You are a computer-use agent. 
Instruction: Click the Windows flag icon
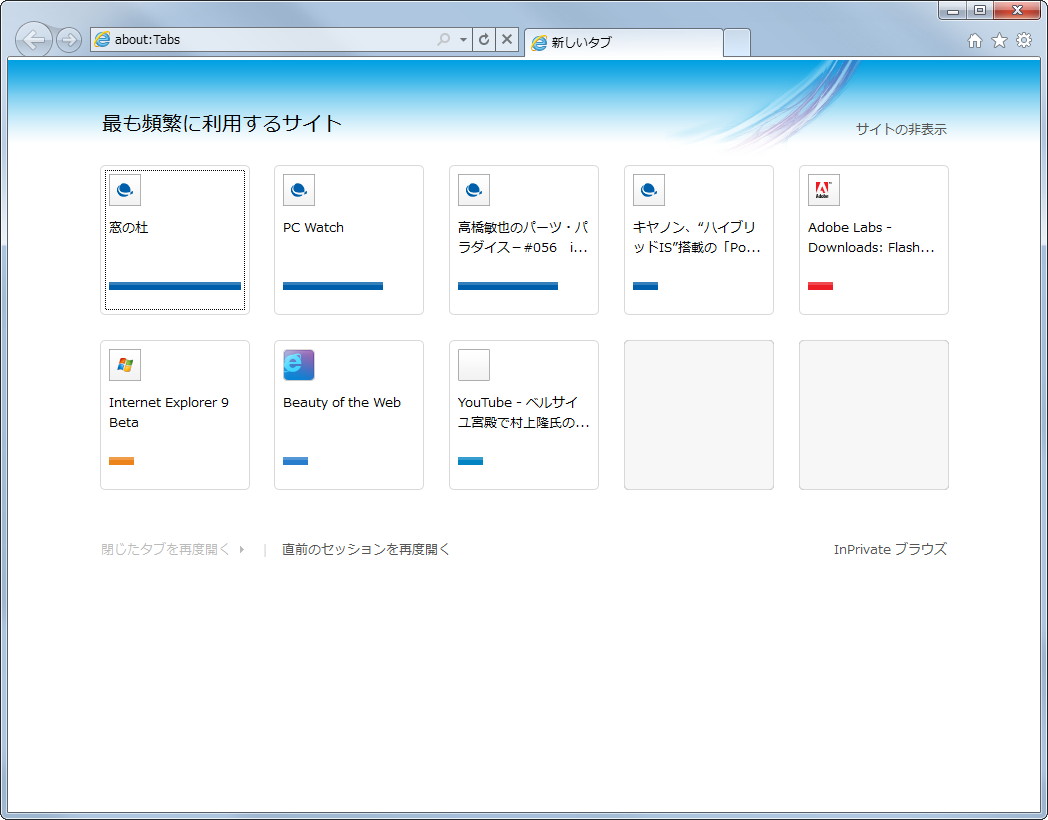[125, 365]
